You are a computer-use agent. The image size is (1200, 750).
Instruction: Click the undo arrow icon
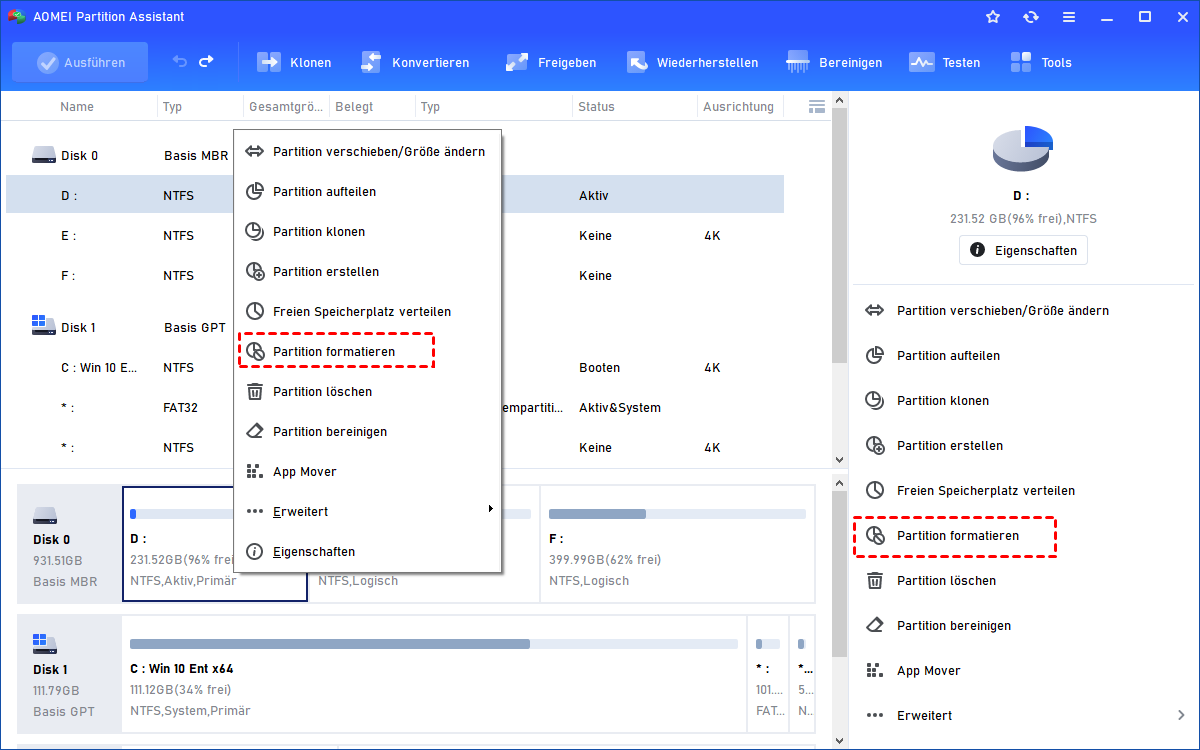pos(180,62)
